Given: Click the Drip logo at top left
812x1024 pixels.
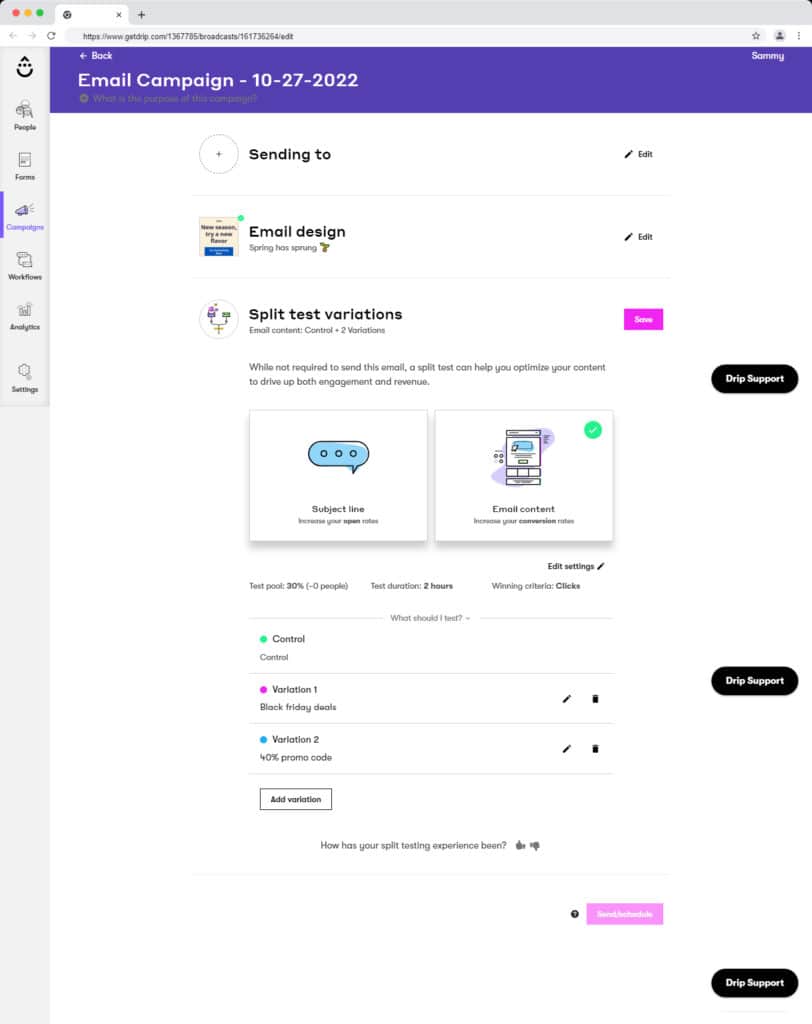Looking at the screenshot, I should click(x=24, y=68).
